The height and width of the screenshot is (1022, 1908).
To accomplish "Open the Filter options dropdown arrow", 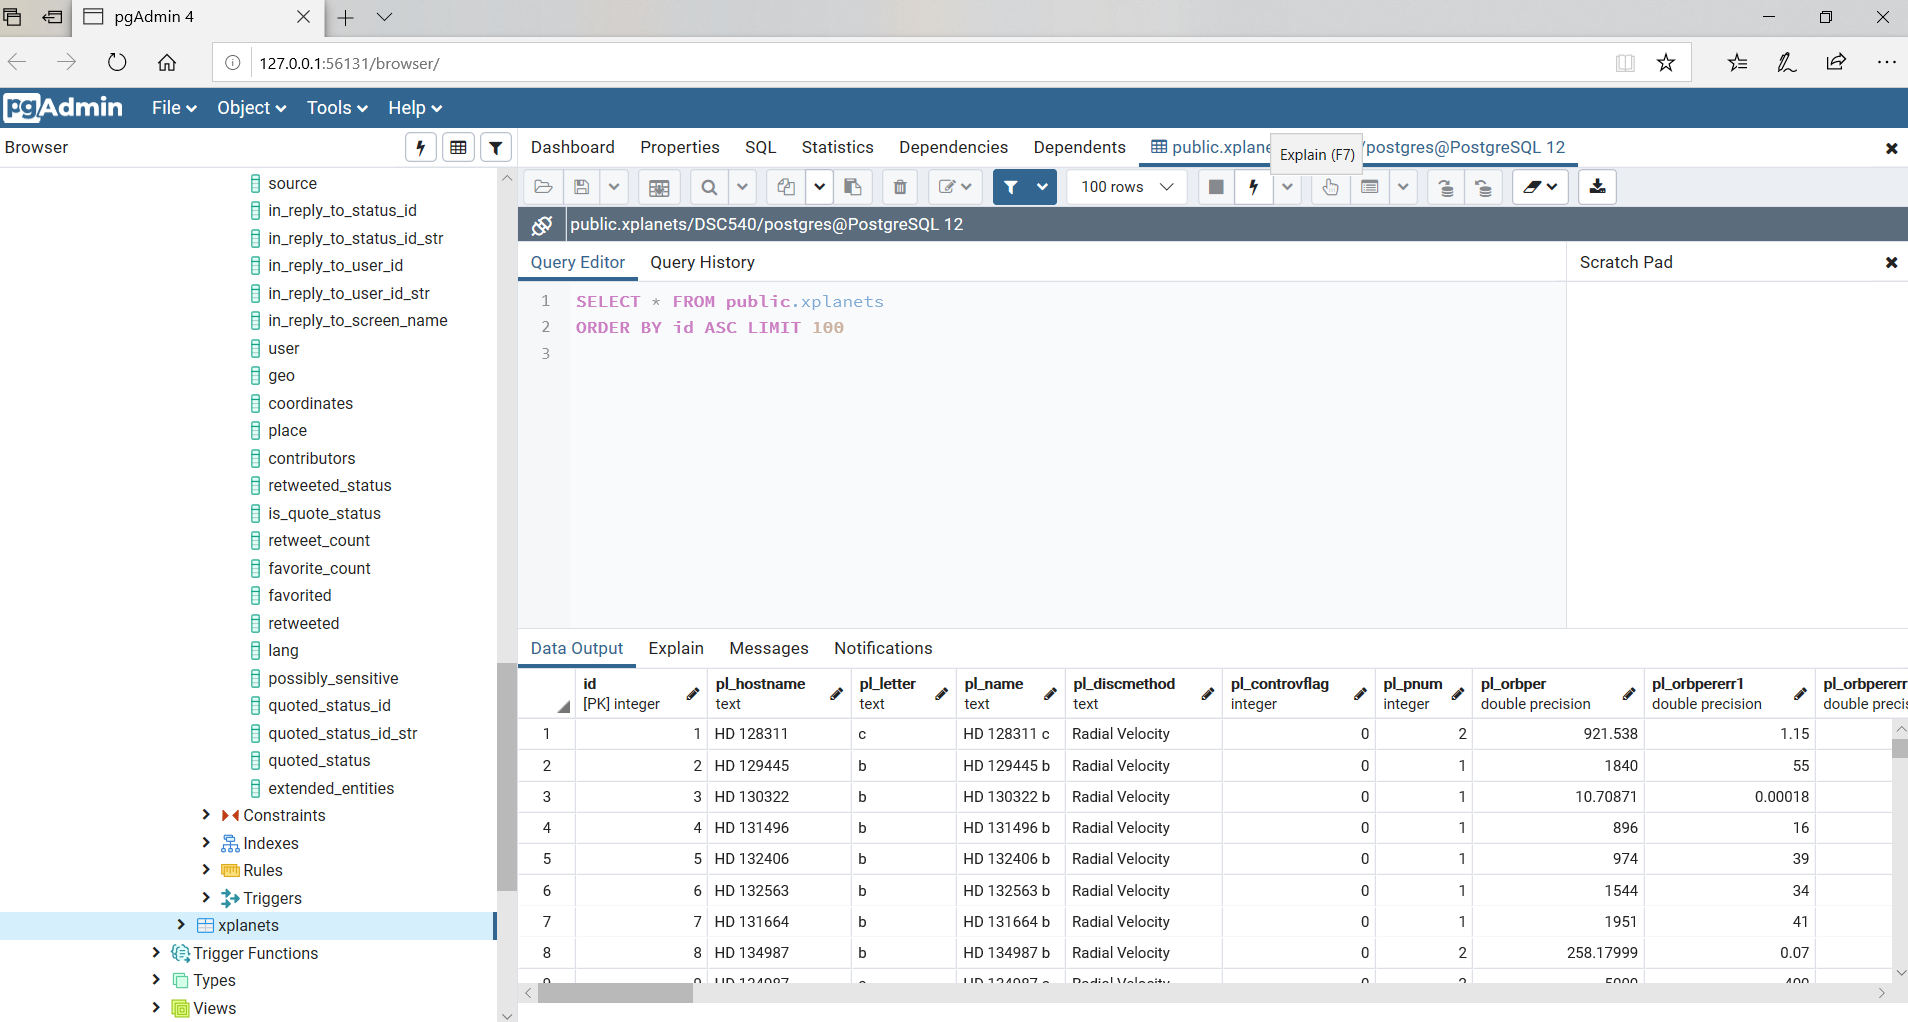I will click(x=1043, y=187).
